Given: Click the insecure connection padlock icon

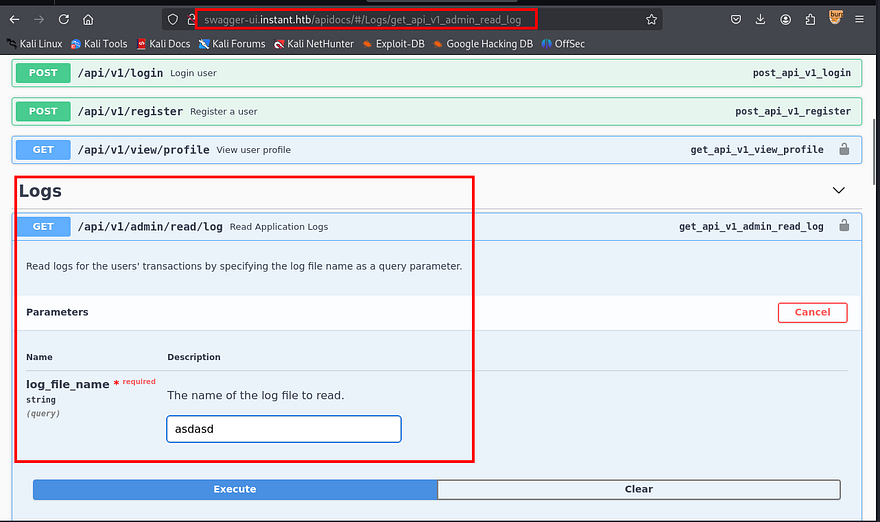Looking at the screenshot, I should click(x=191, y=20).
